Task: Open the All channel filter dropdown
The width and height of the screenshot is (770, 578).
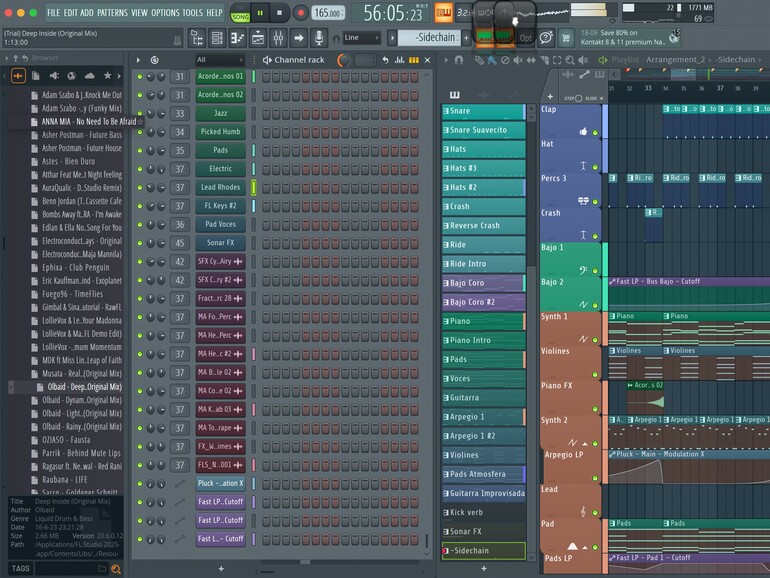Action: 220,60
